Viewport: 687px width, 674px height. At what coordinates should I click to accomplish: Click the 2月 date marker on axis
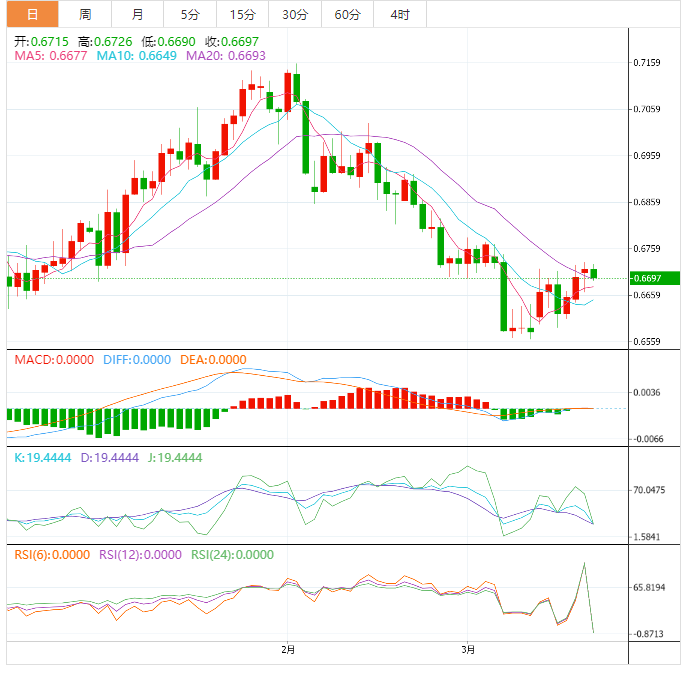[x=287, y=649]
